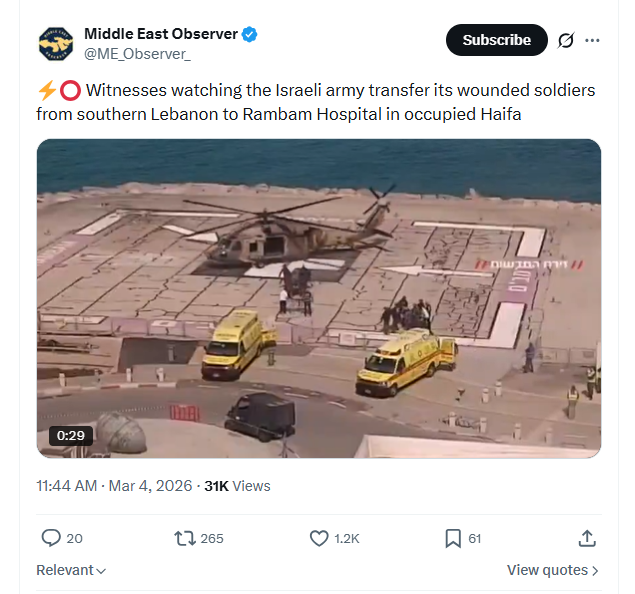Click the 0:29 video duration badge
This screenshot has width=635, height=594.
pyautogui.click(x=71, y=436)
